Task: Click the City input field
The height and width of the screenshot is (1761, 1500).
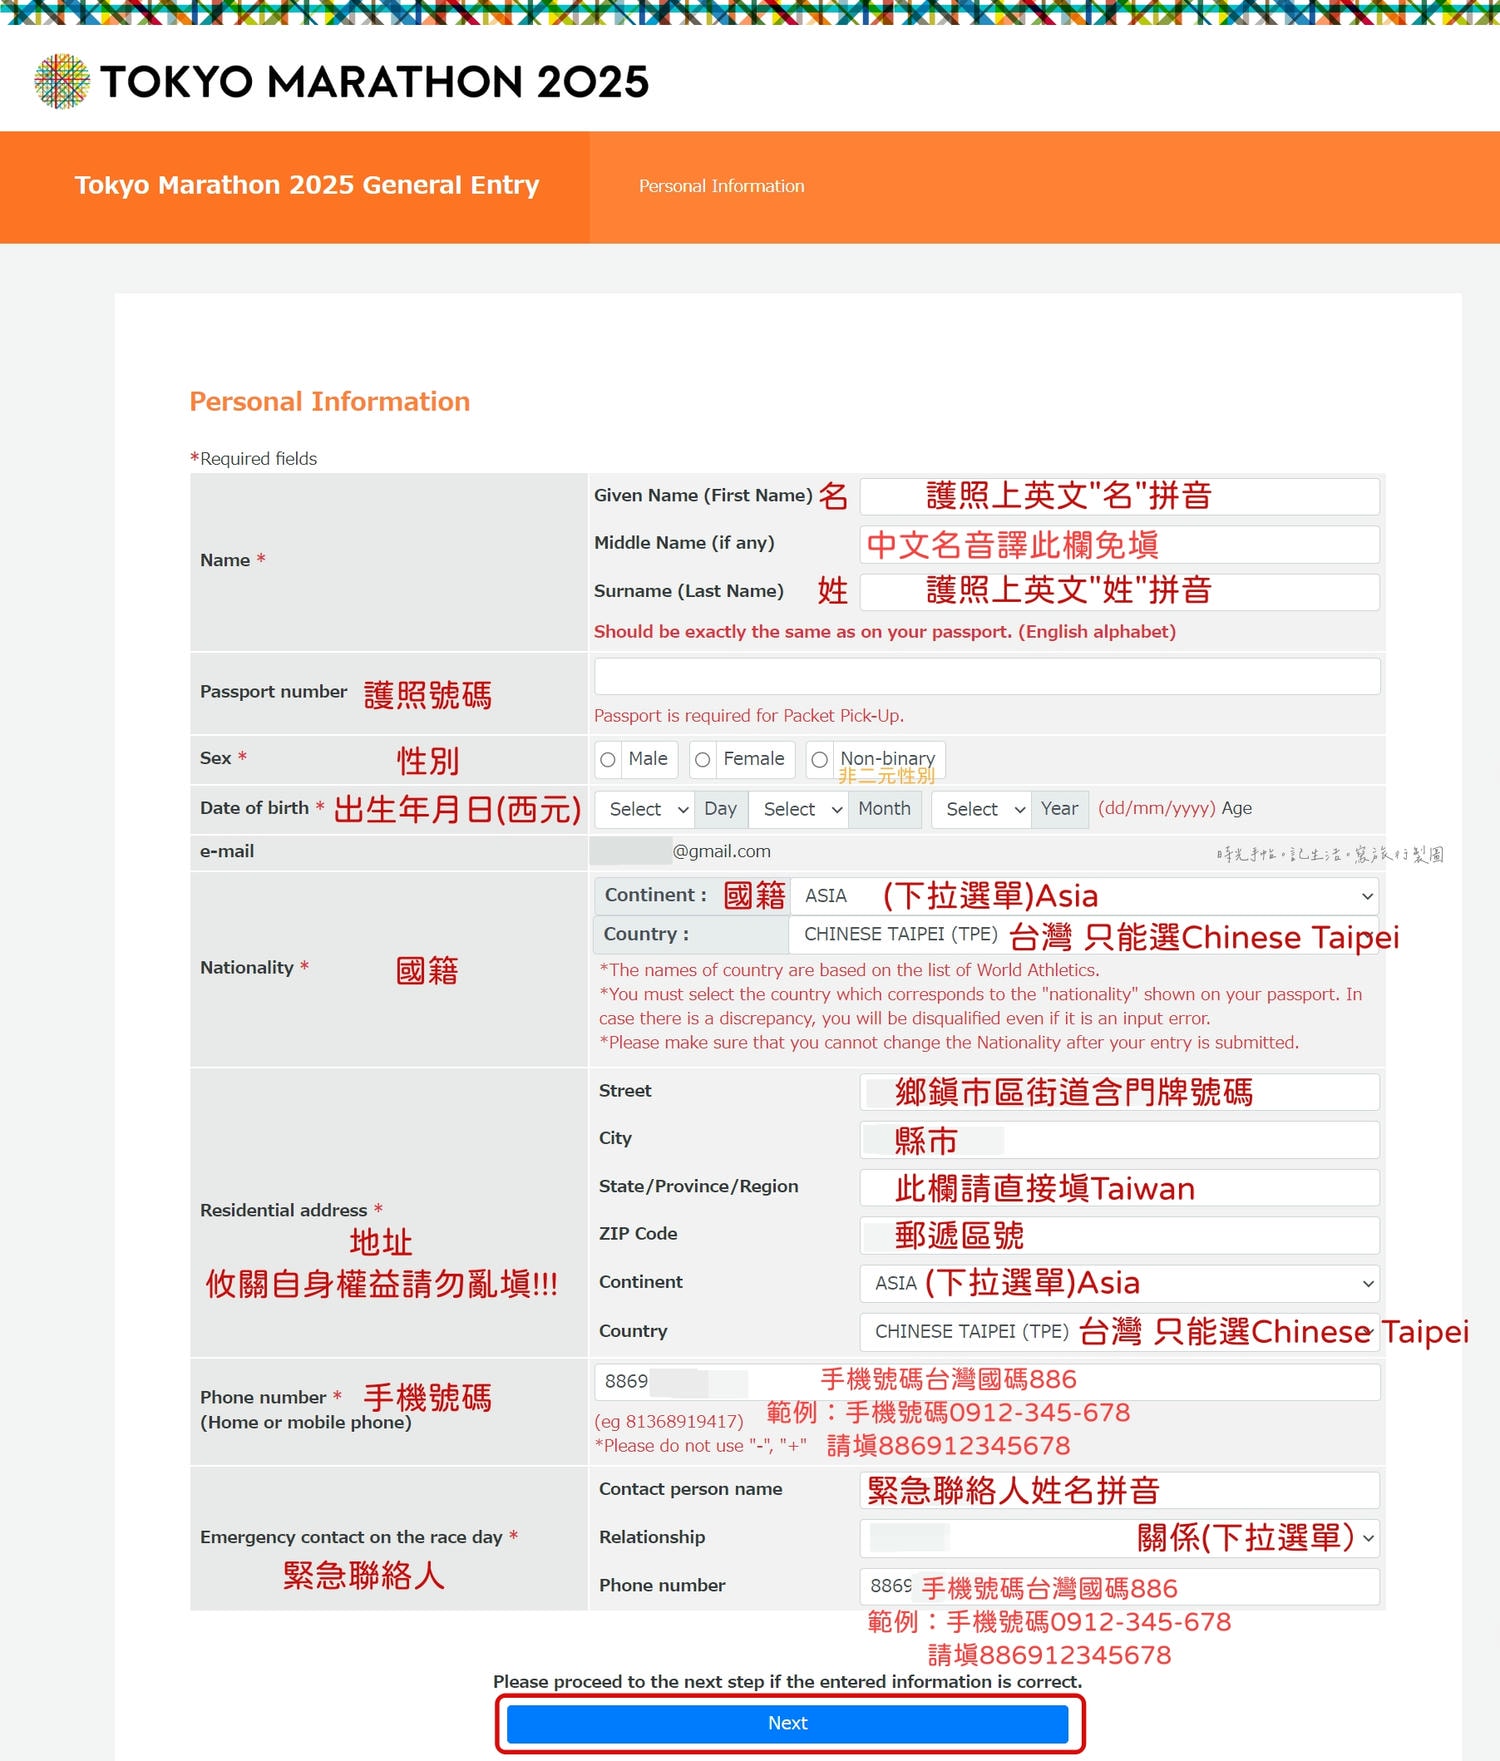Action: (x=1120, y=1140)
